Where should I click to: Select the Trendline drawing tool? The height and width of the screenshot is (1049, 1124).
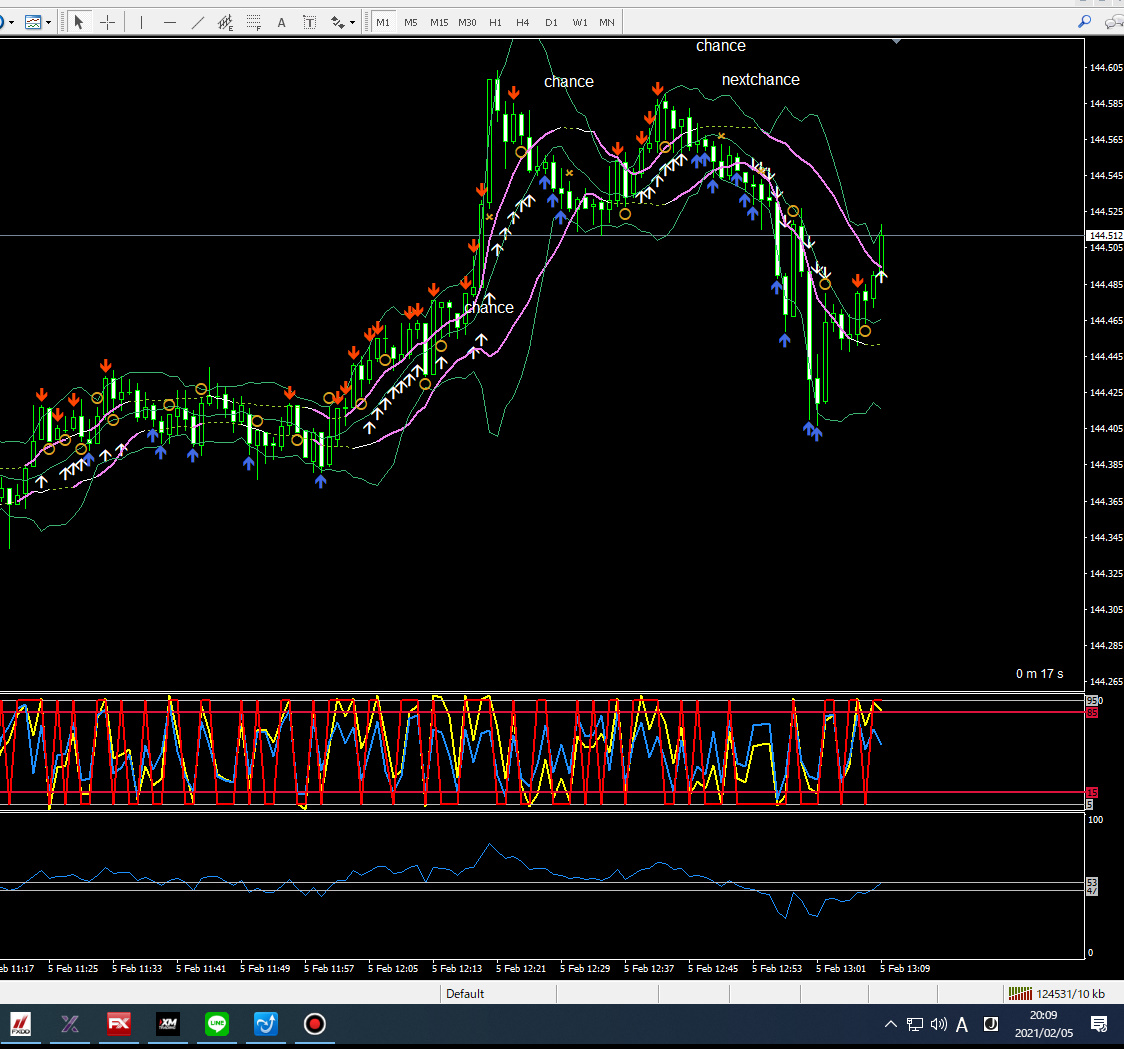[x=197, y=22]
